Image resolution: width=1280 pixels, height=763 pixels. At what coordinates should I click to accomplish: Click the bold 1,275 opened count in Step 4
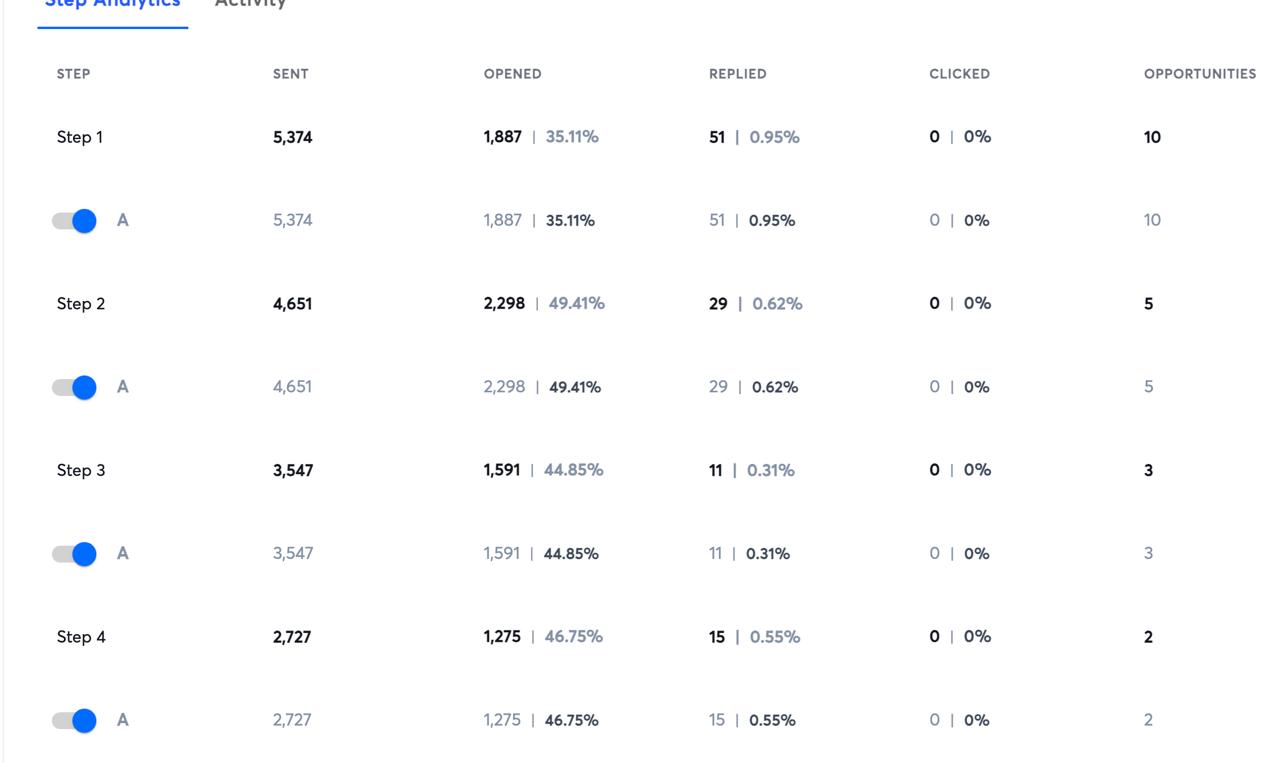pyautogui.click(x=502, y=637)
